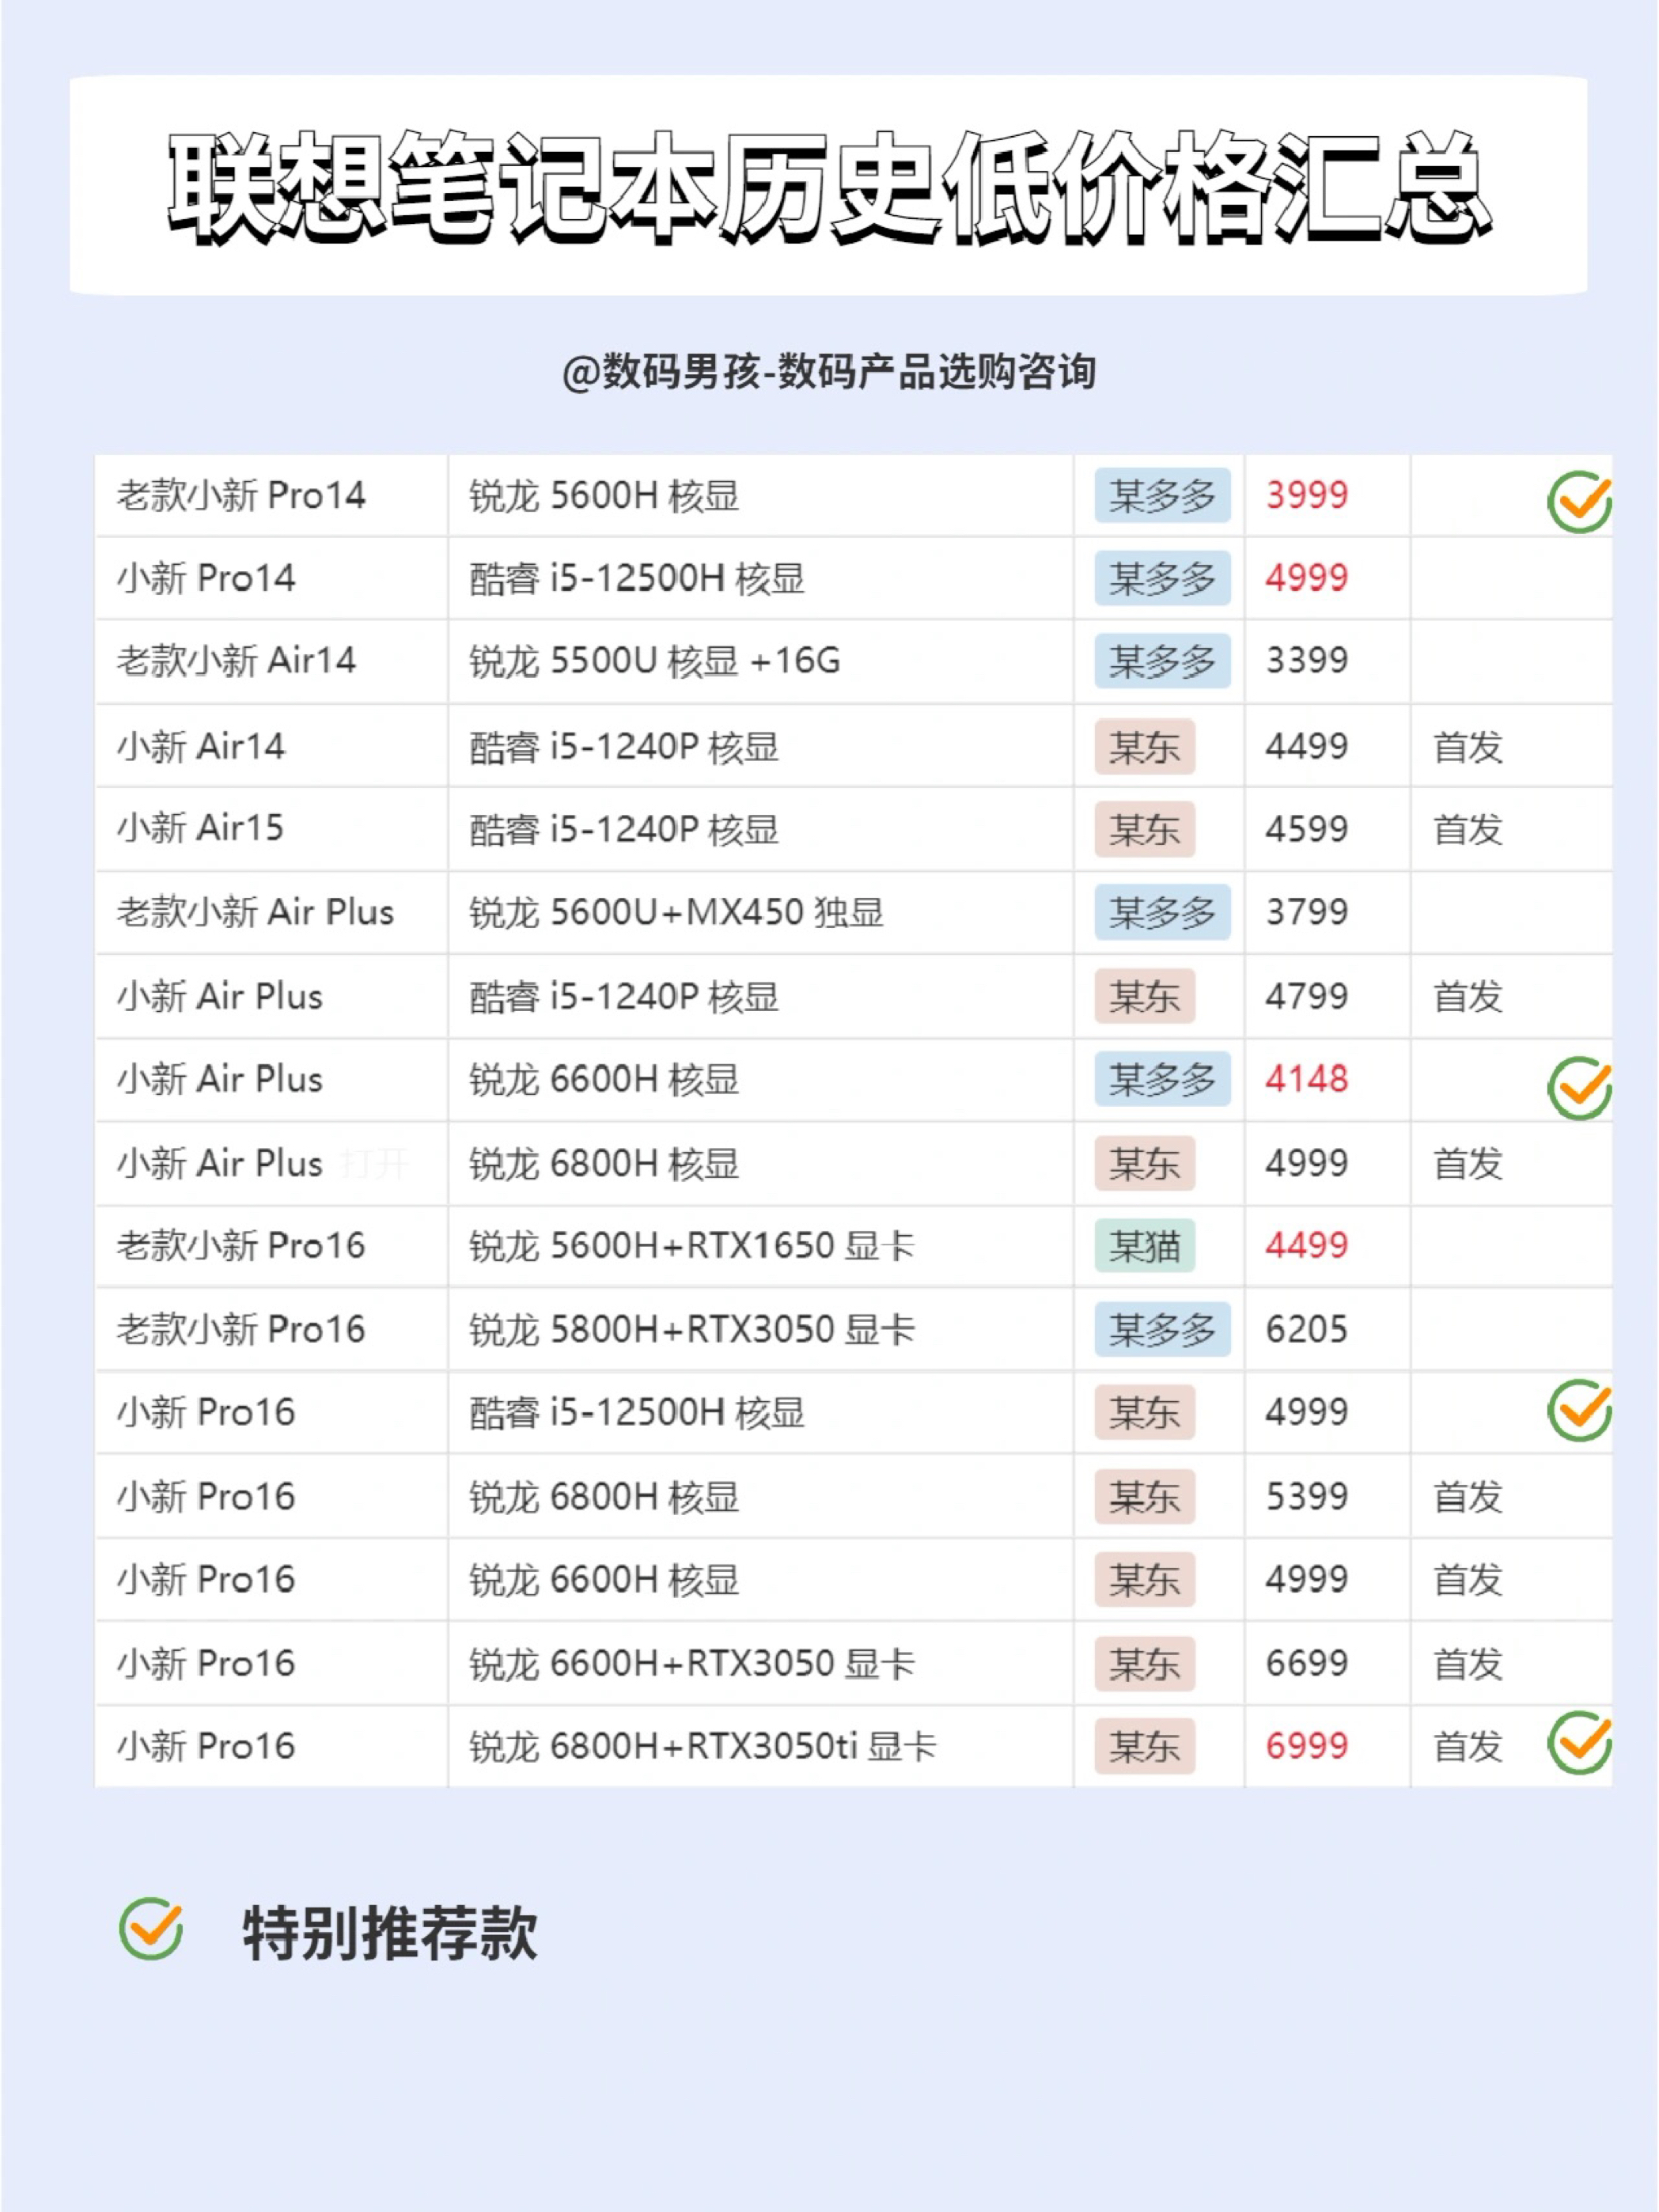Click 首发 label on 小新 Air15 row
The image size is (1659, 2212).
[1467, 829]
